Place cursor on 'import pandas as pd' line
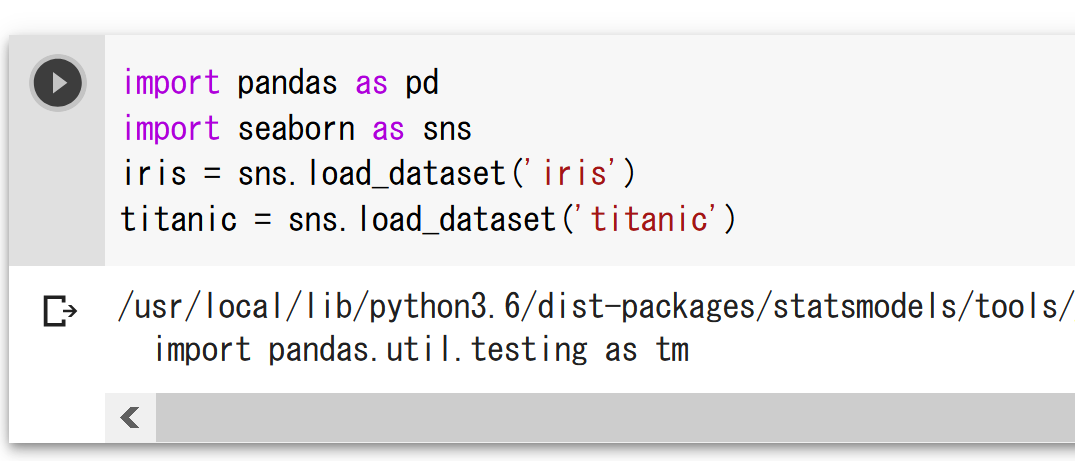Screen dimensions: 1075x461 click(x=281, y=83)
